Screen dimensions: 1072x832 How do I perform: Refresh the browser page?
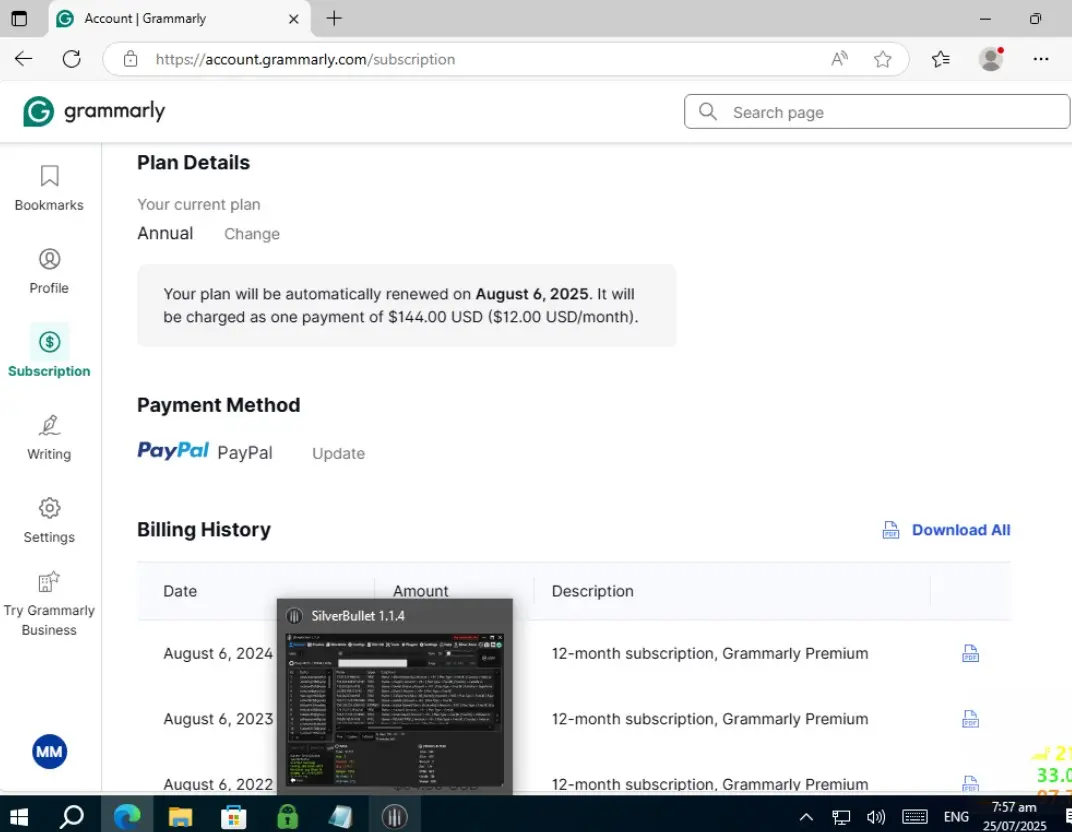[x=72, y=59]
